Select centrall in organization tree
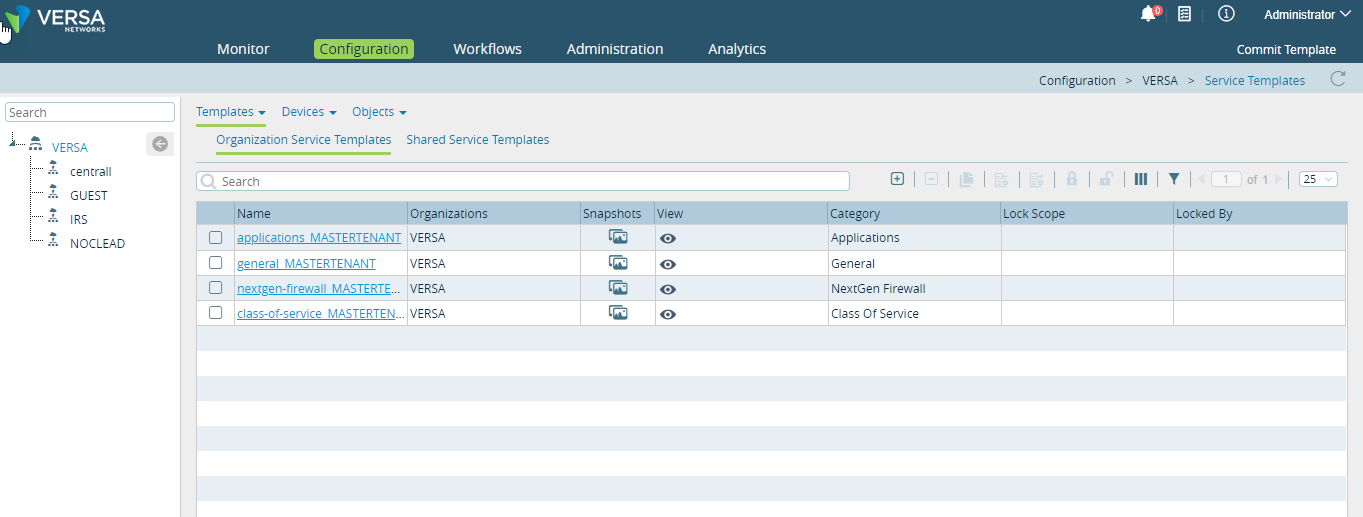Viewport: 1363px width, 517px height. coord(91,171)
